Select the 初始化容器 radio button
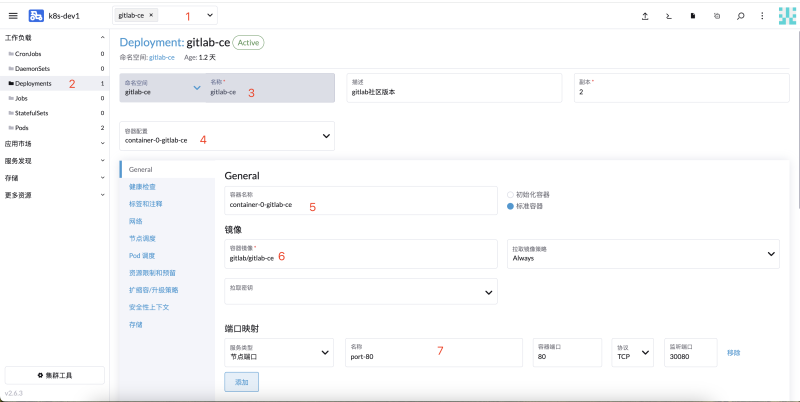 [x=510, y=194]
